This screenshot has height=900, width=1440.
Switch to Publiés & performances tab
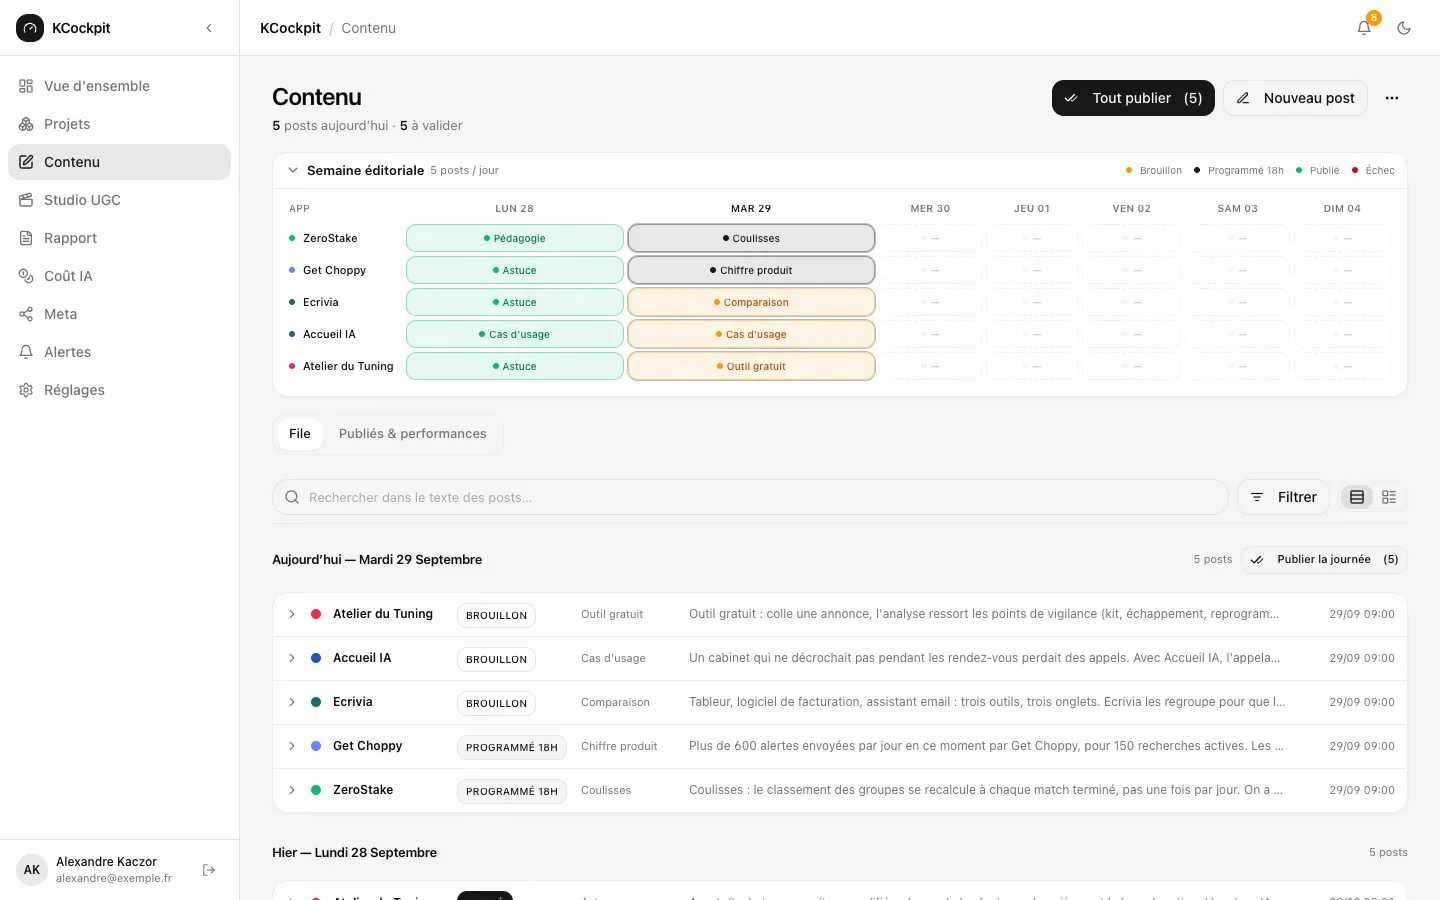pyautogui.click(x=412, y=434)
